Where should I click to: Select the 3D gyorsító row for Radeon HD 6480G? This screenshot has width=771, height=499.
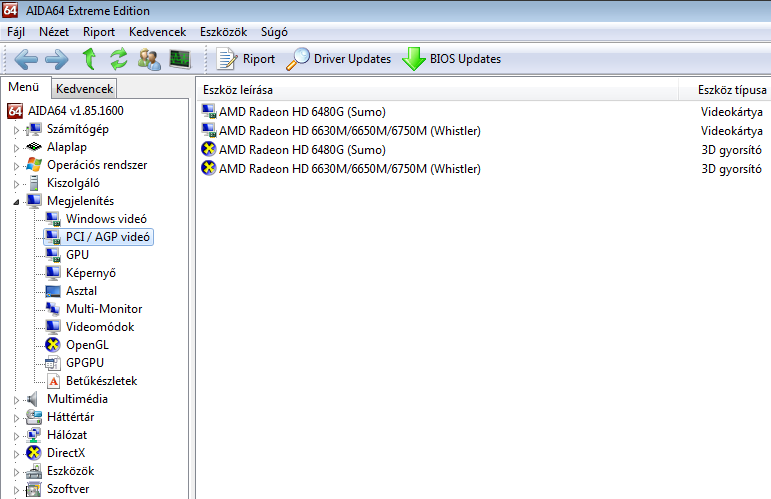[484, 149]
